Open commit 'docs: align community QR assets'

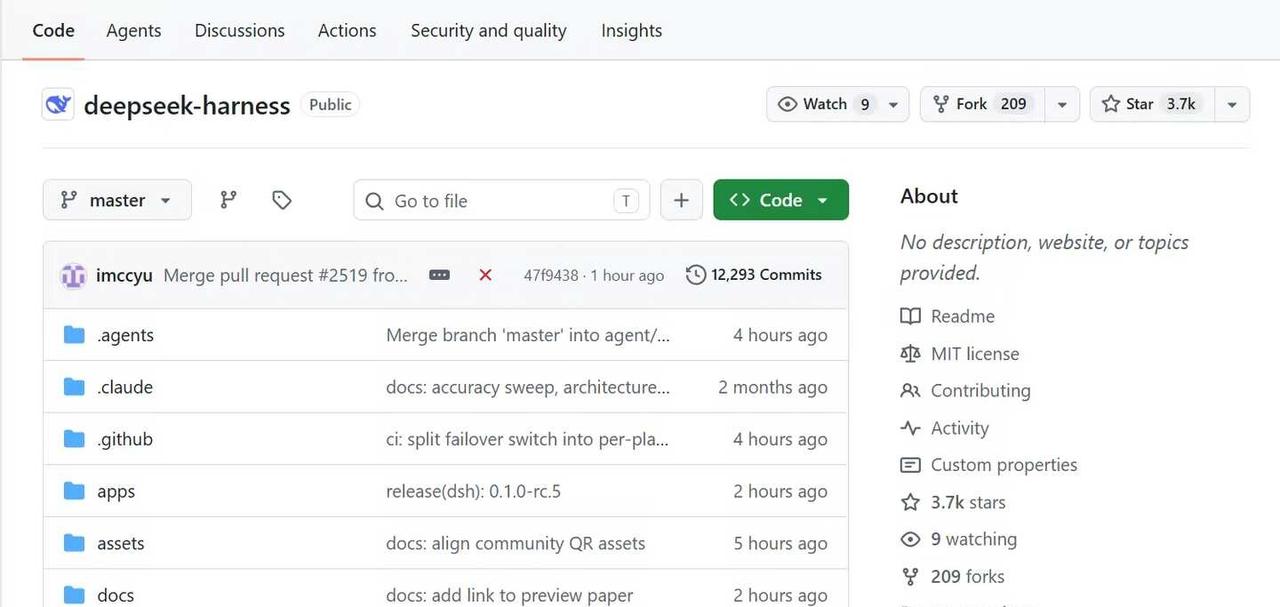(515, 543)
